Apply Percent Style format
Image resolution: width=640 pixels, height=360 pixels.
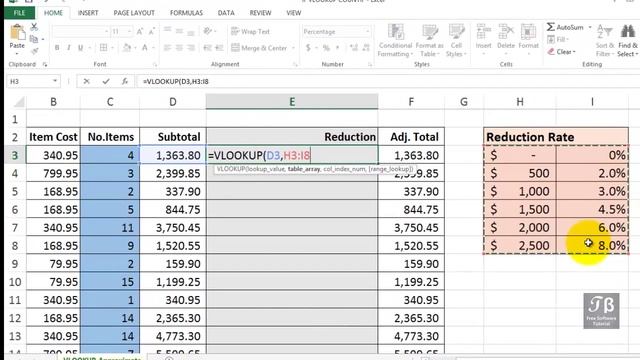[326, 48]
